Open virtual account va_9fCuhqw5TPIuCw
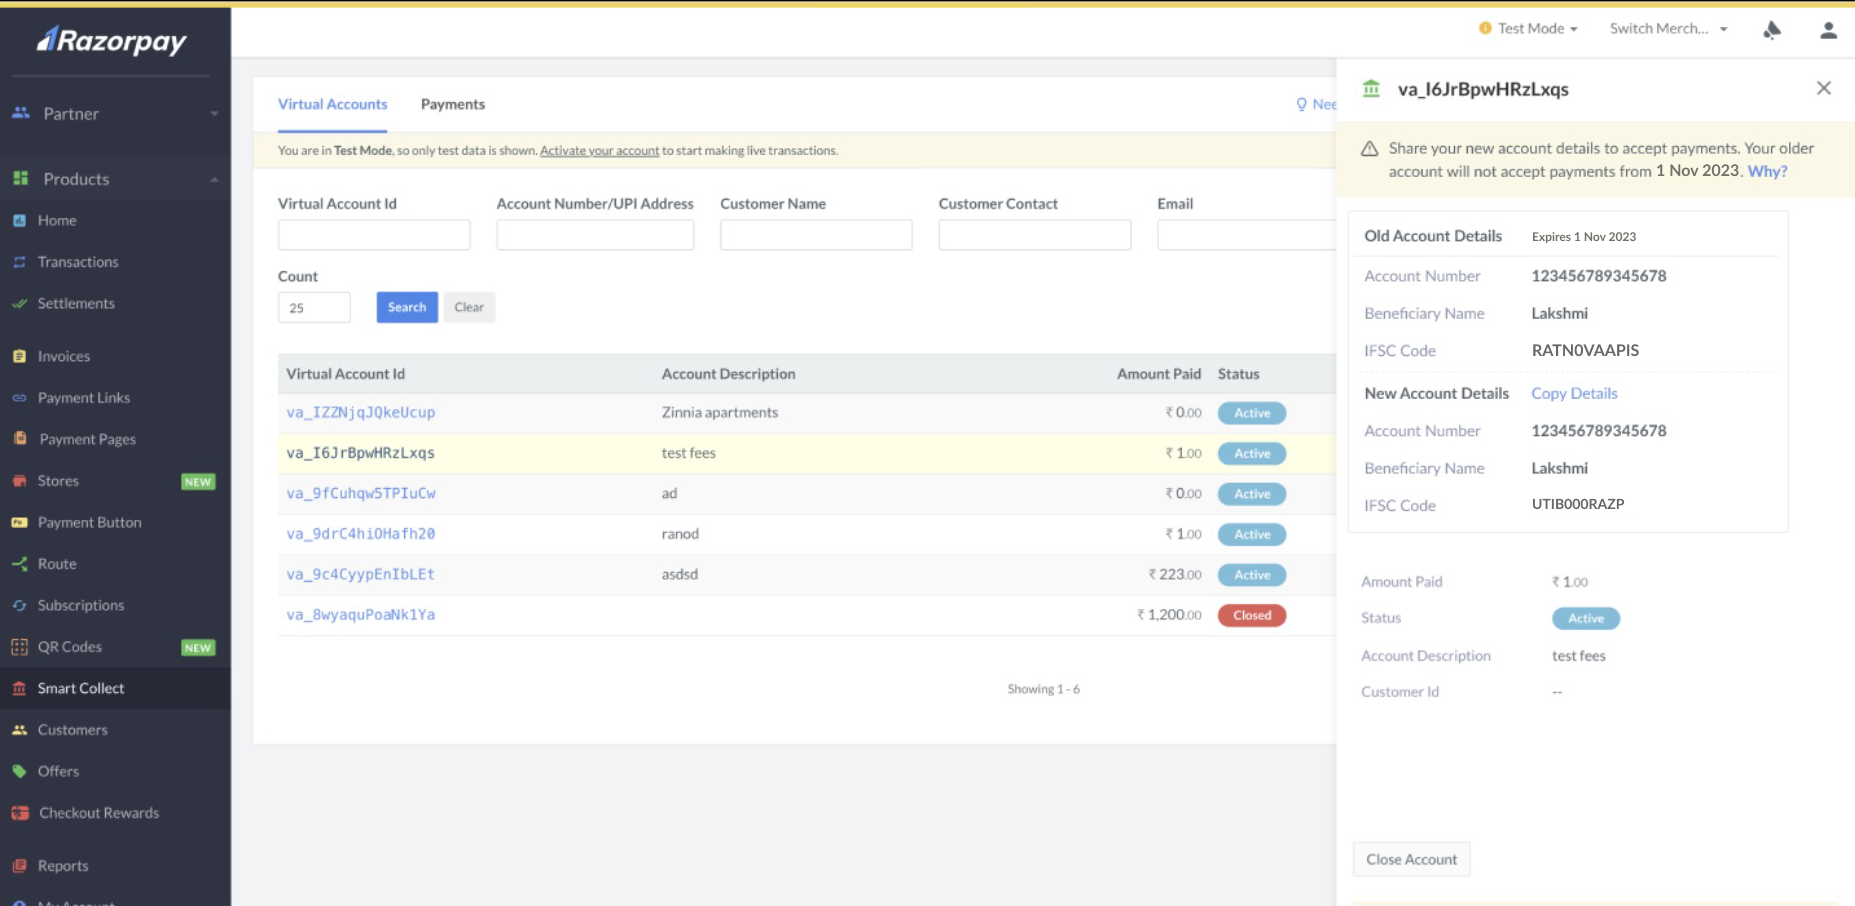This screenshot has height=906, width=1855. click(x=361, y=493)
